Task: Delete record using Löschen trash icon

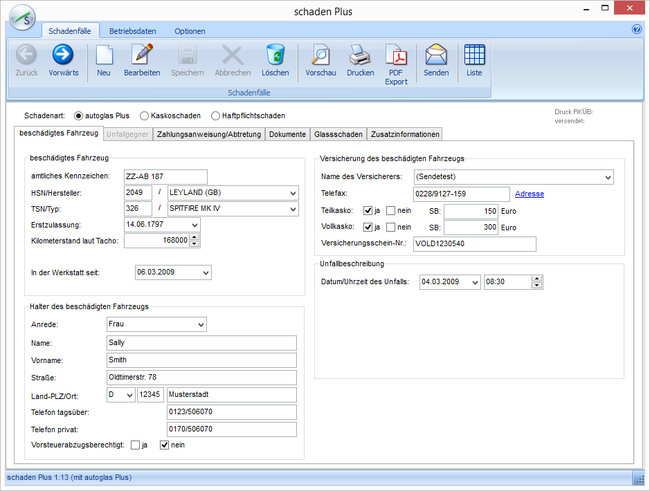Action: click(x=275, y=55)
